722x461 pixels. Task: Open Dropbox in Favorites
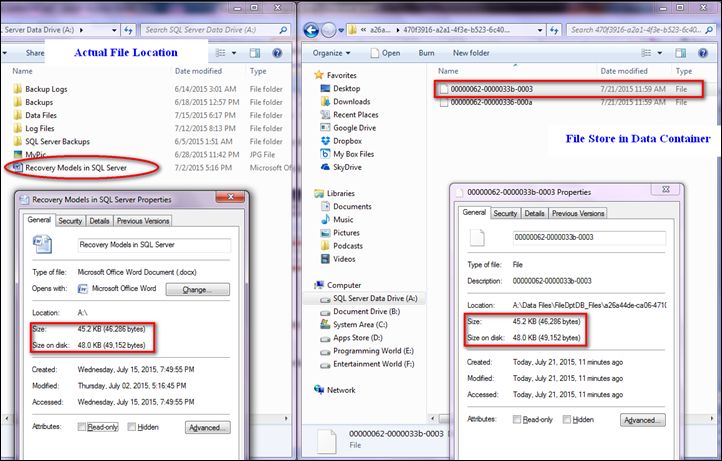[x=347, y=141]
